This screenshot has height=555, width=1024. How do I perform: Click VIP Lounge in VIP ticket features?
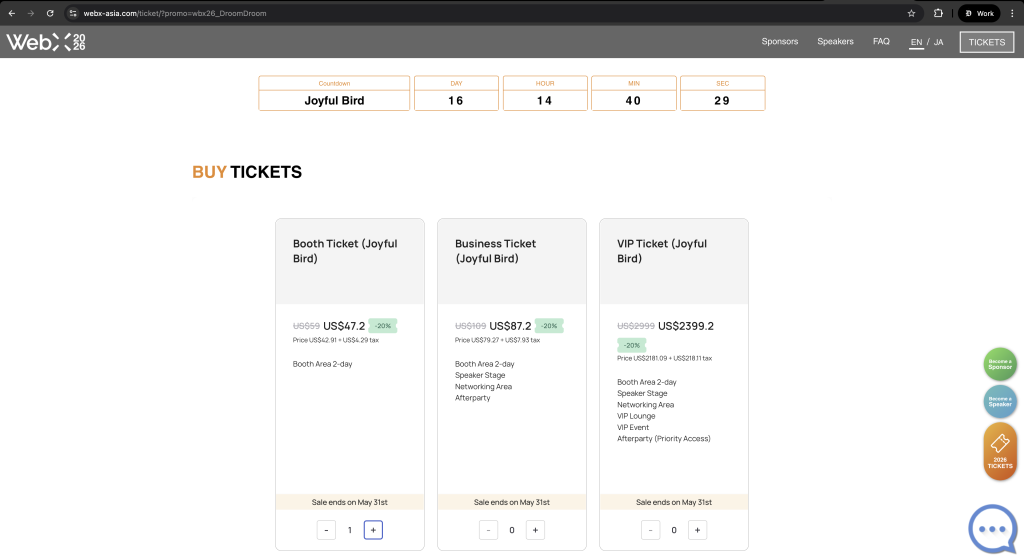[x=636, y=416]
